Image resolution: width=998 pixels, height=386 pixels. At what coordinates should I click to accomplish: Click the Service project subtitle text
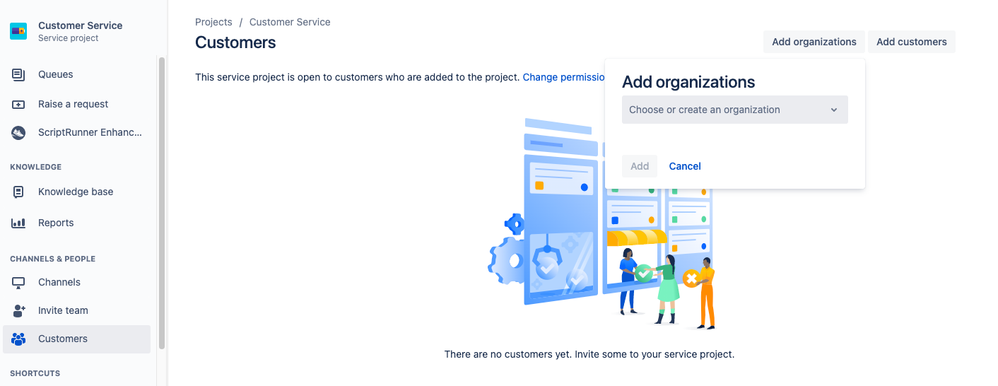(x=68, y=38)
